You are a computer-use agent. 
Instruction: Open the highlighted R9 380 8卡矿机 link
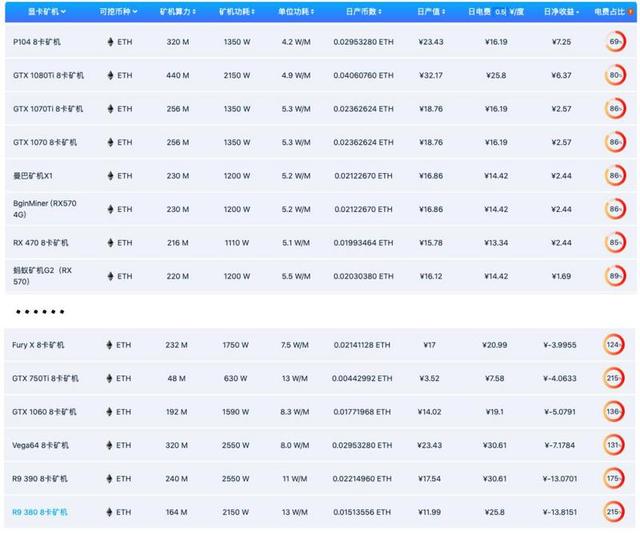40,512
